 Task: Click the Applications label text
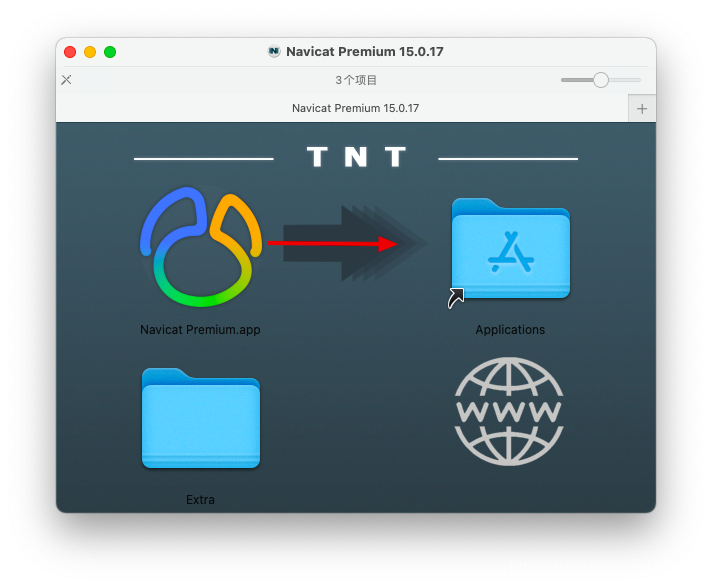pyautogui.click(x=510, y=330)
